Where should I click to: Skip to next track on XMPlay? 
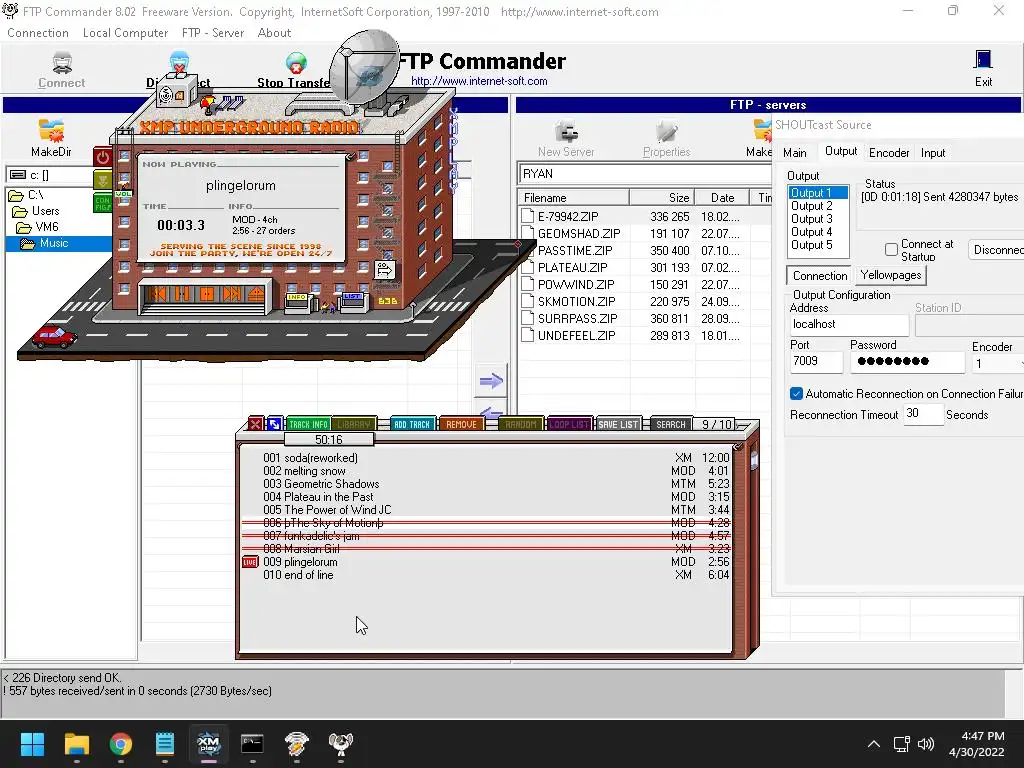tap(232, 294)
